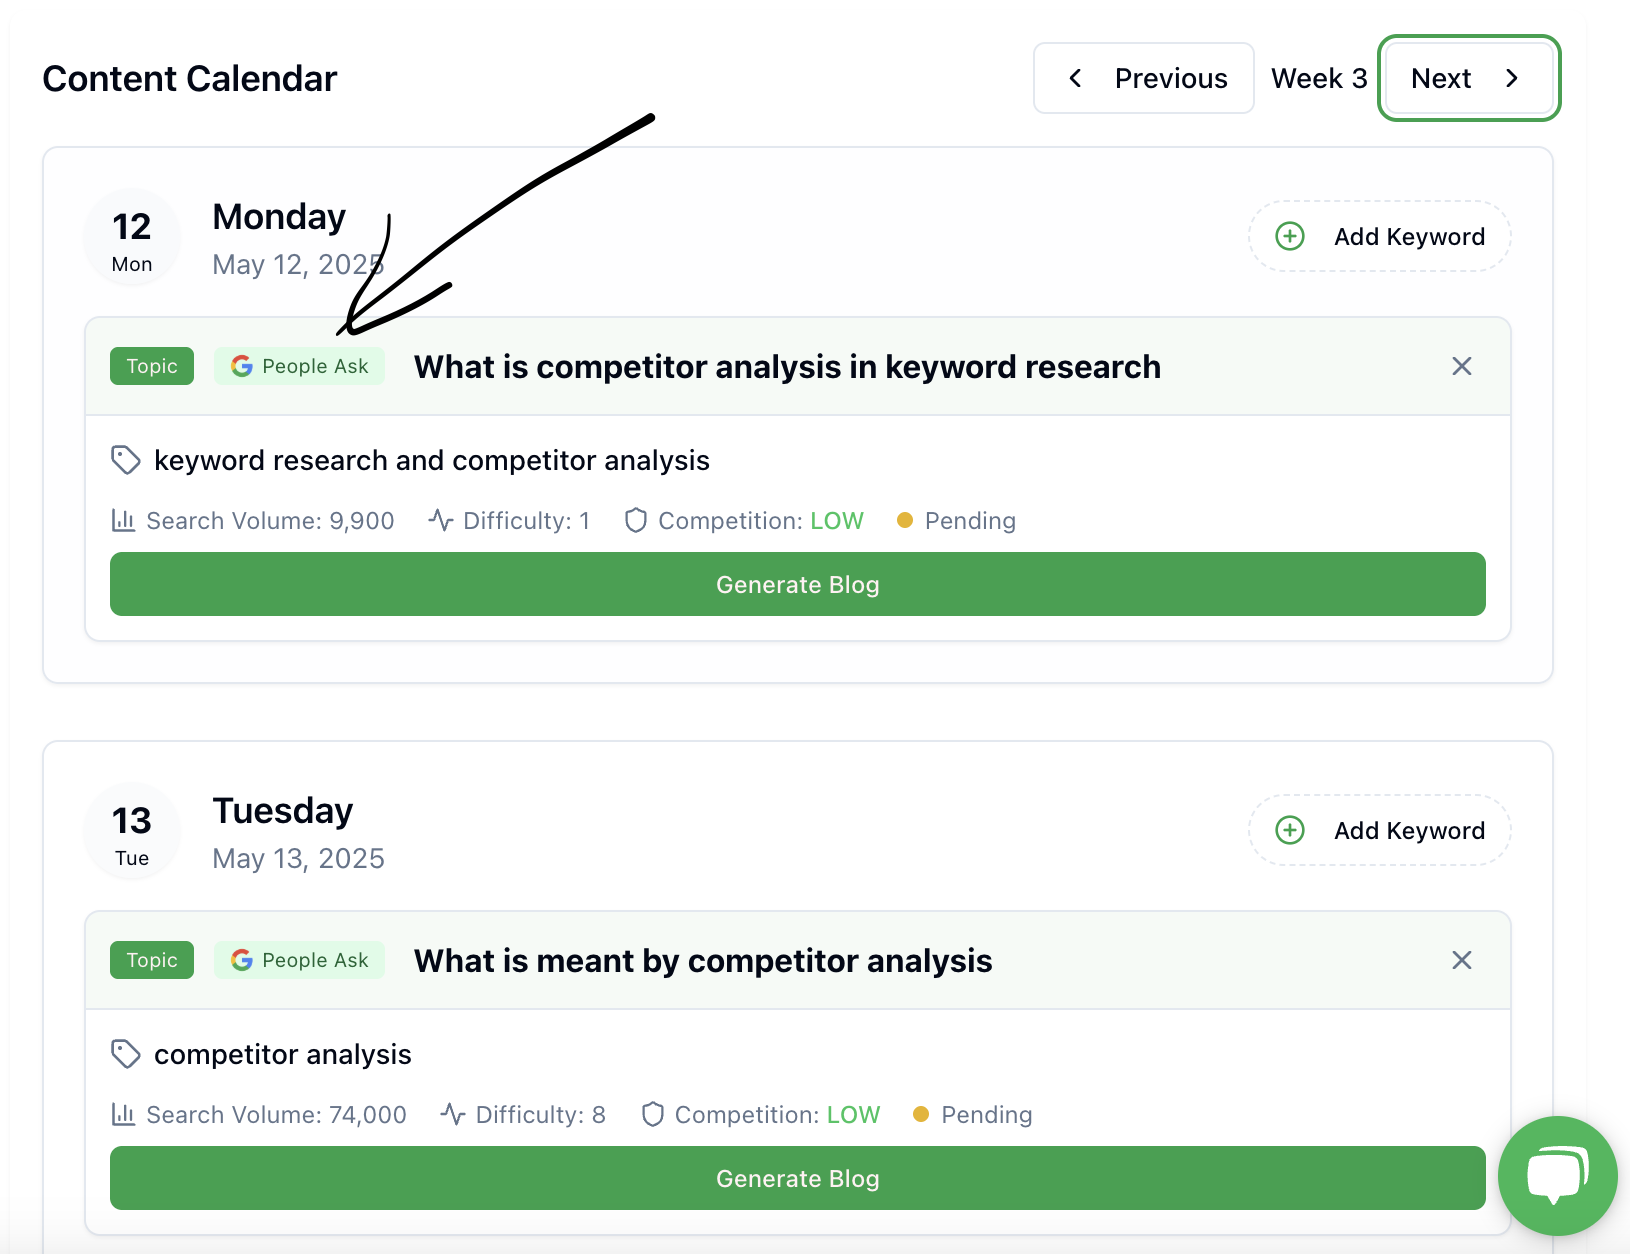Click the tag icon beside competitor analysis keyword
Viewport: 1630px width, 1254px height.
point(125,1054)
